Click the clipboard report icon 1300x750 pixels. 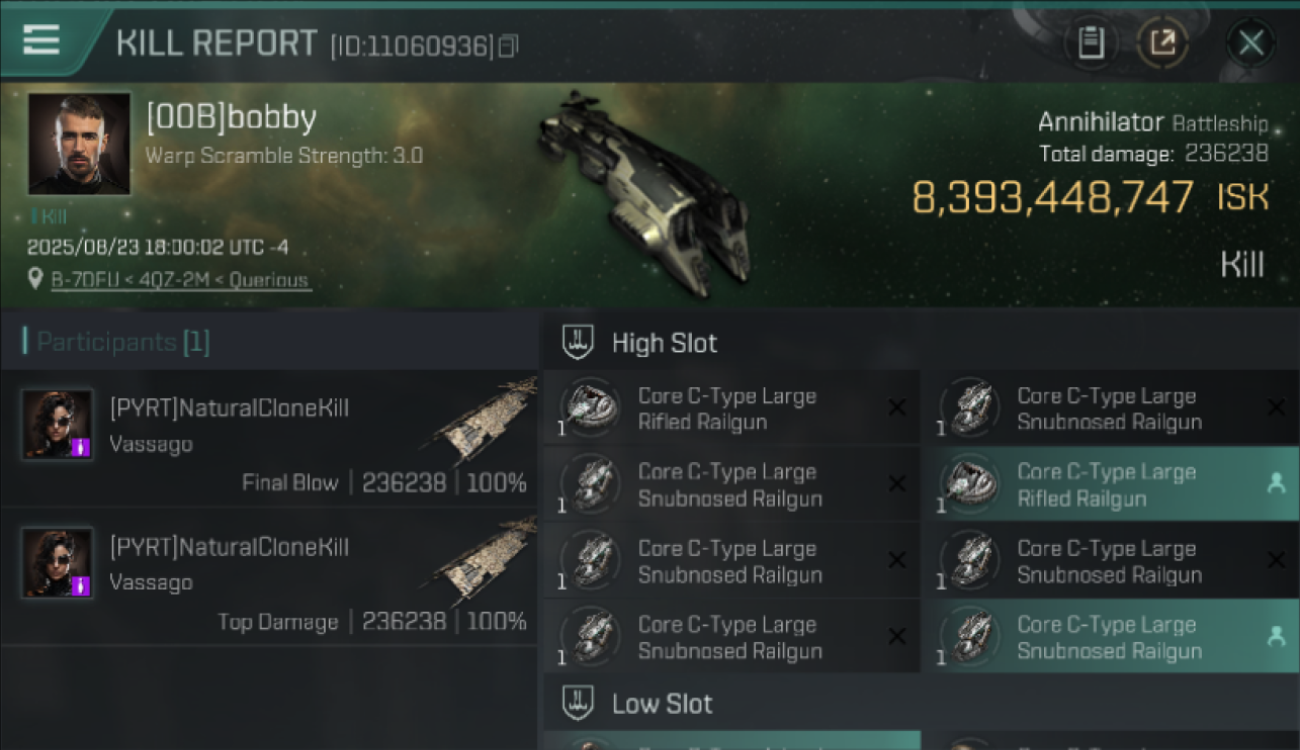1091,43
